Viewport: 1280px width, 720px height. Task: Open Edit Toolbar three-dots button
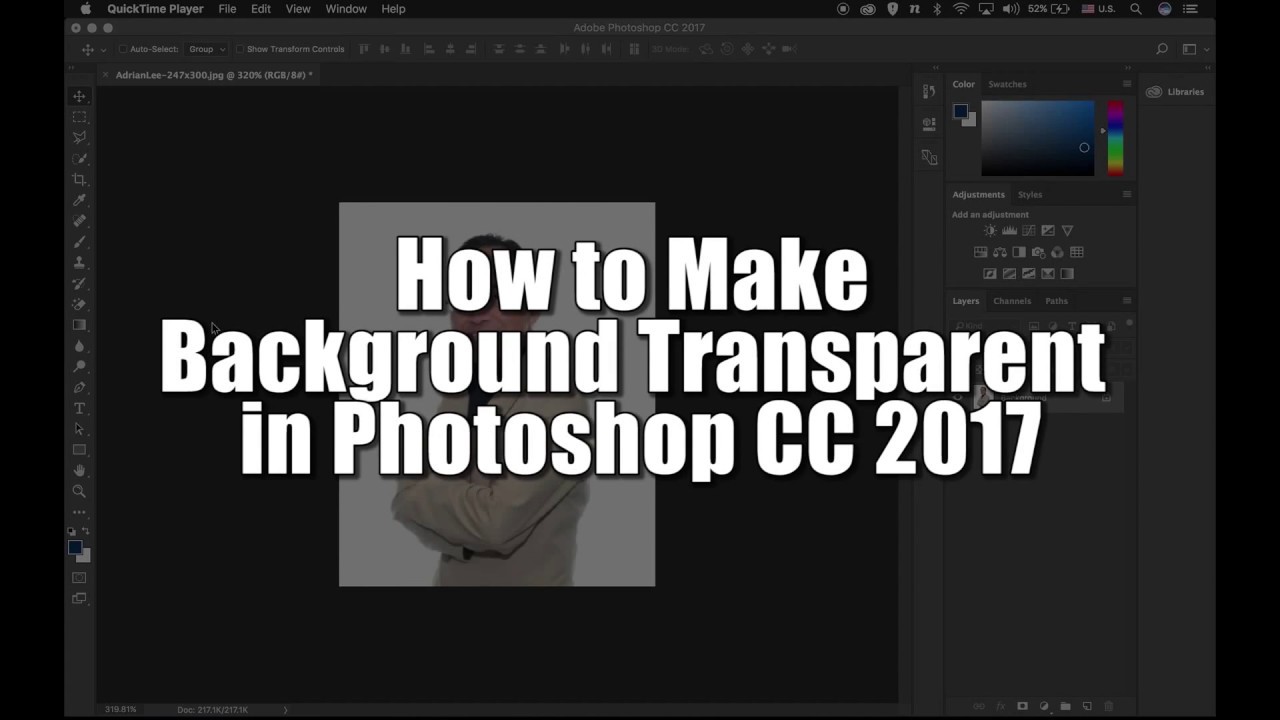79,512
